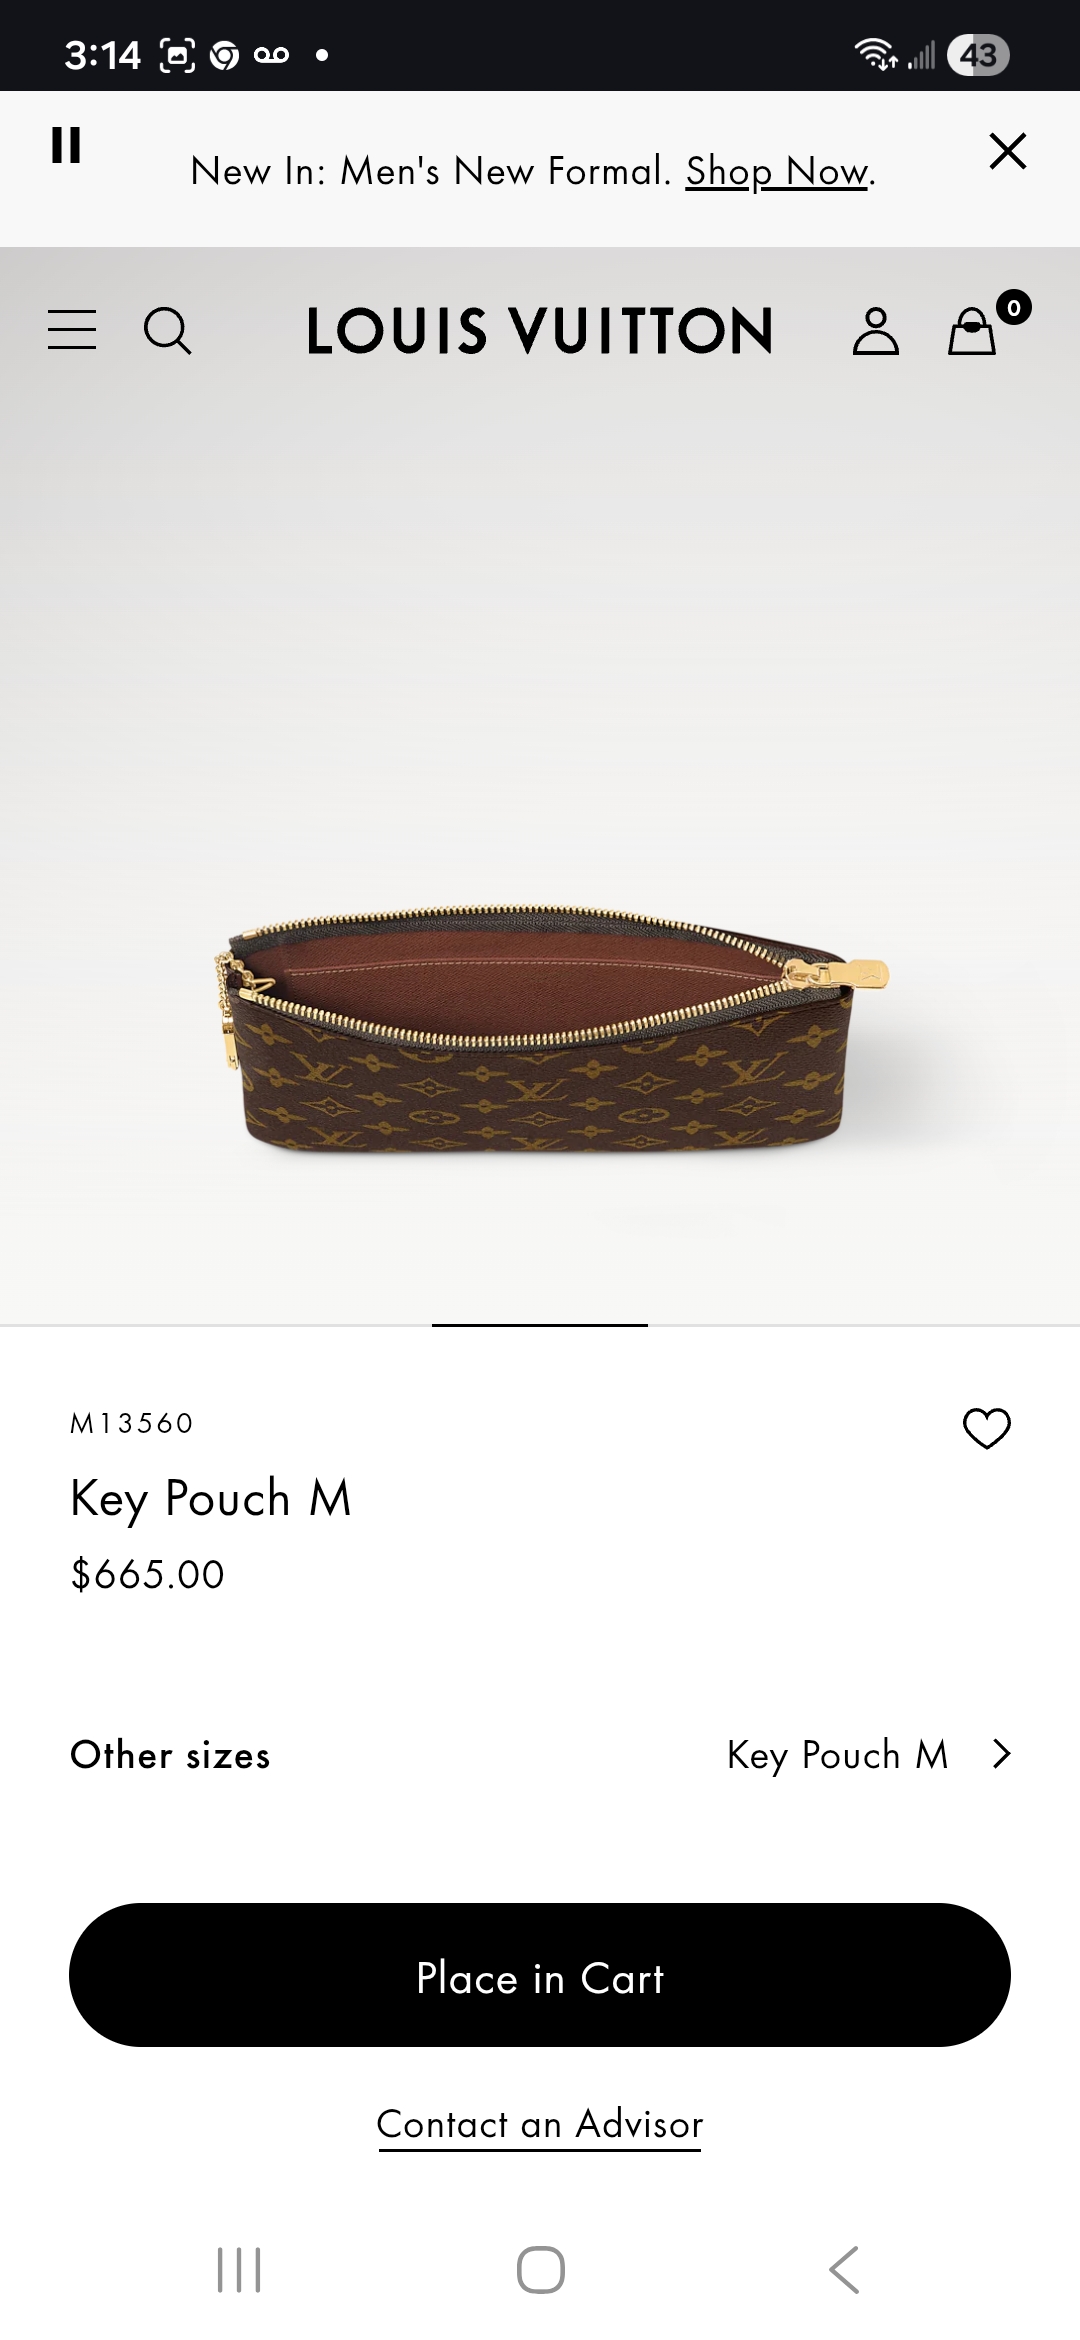Image resolution: width=1080 pixels, height=2340 pixels.
Task: Tap the search magnifier icon
Action: coord(167,330)
